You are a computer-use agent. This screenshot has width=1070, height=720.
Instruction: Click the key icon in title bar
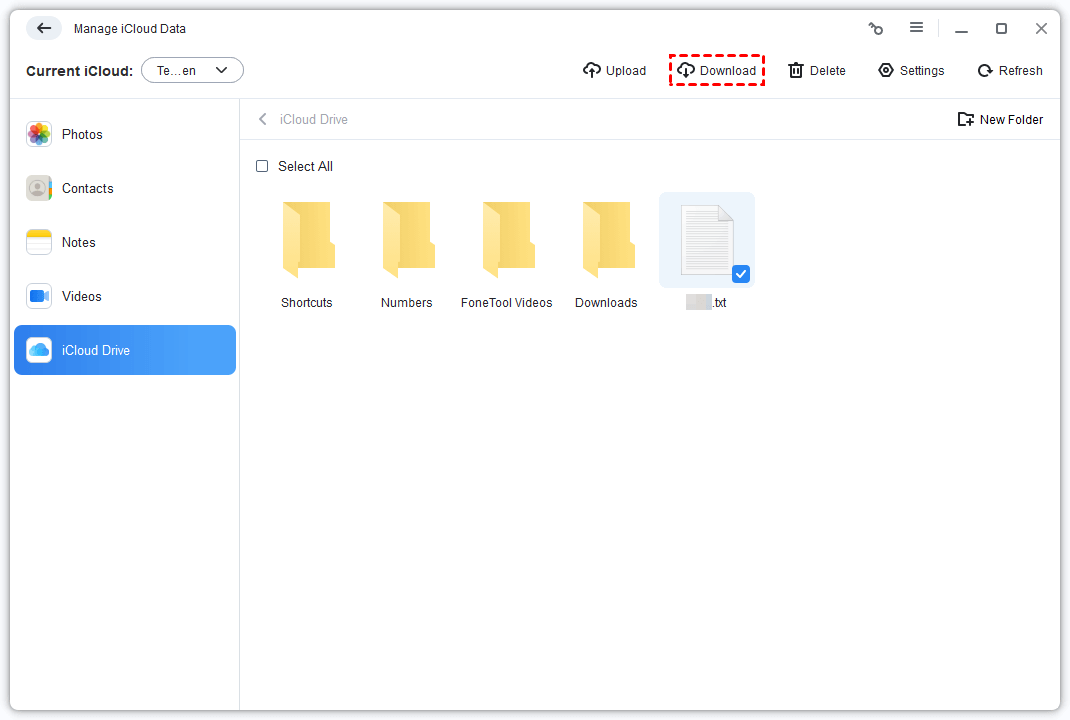(x=876, y=28)
